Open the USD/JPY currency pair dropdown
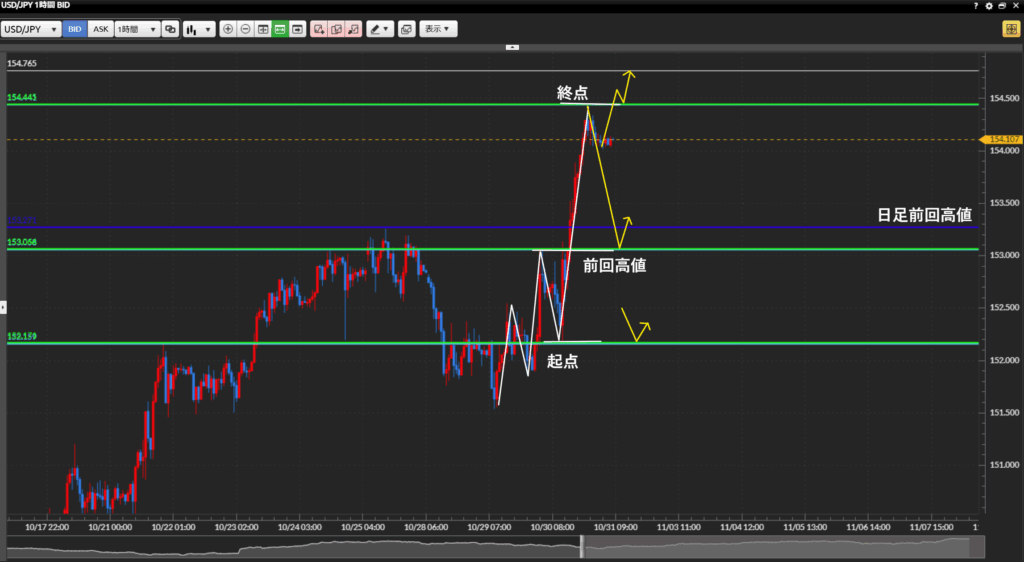This screenshot has width=1024, height=562. click(31, 29)
